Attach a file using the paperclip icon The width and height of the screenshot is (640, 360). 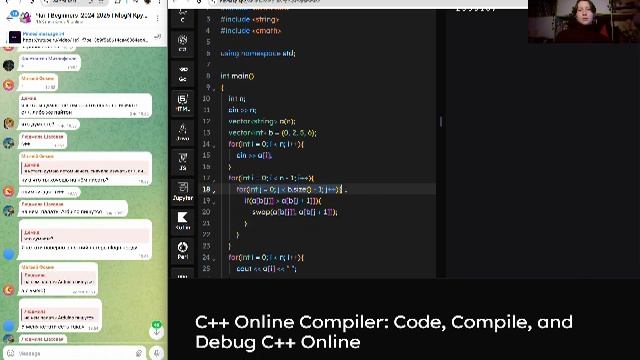[x=139, y=353]
